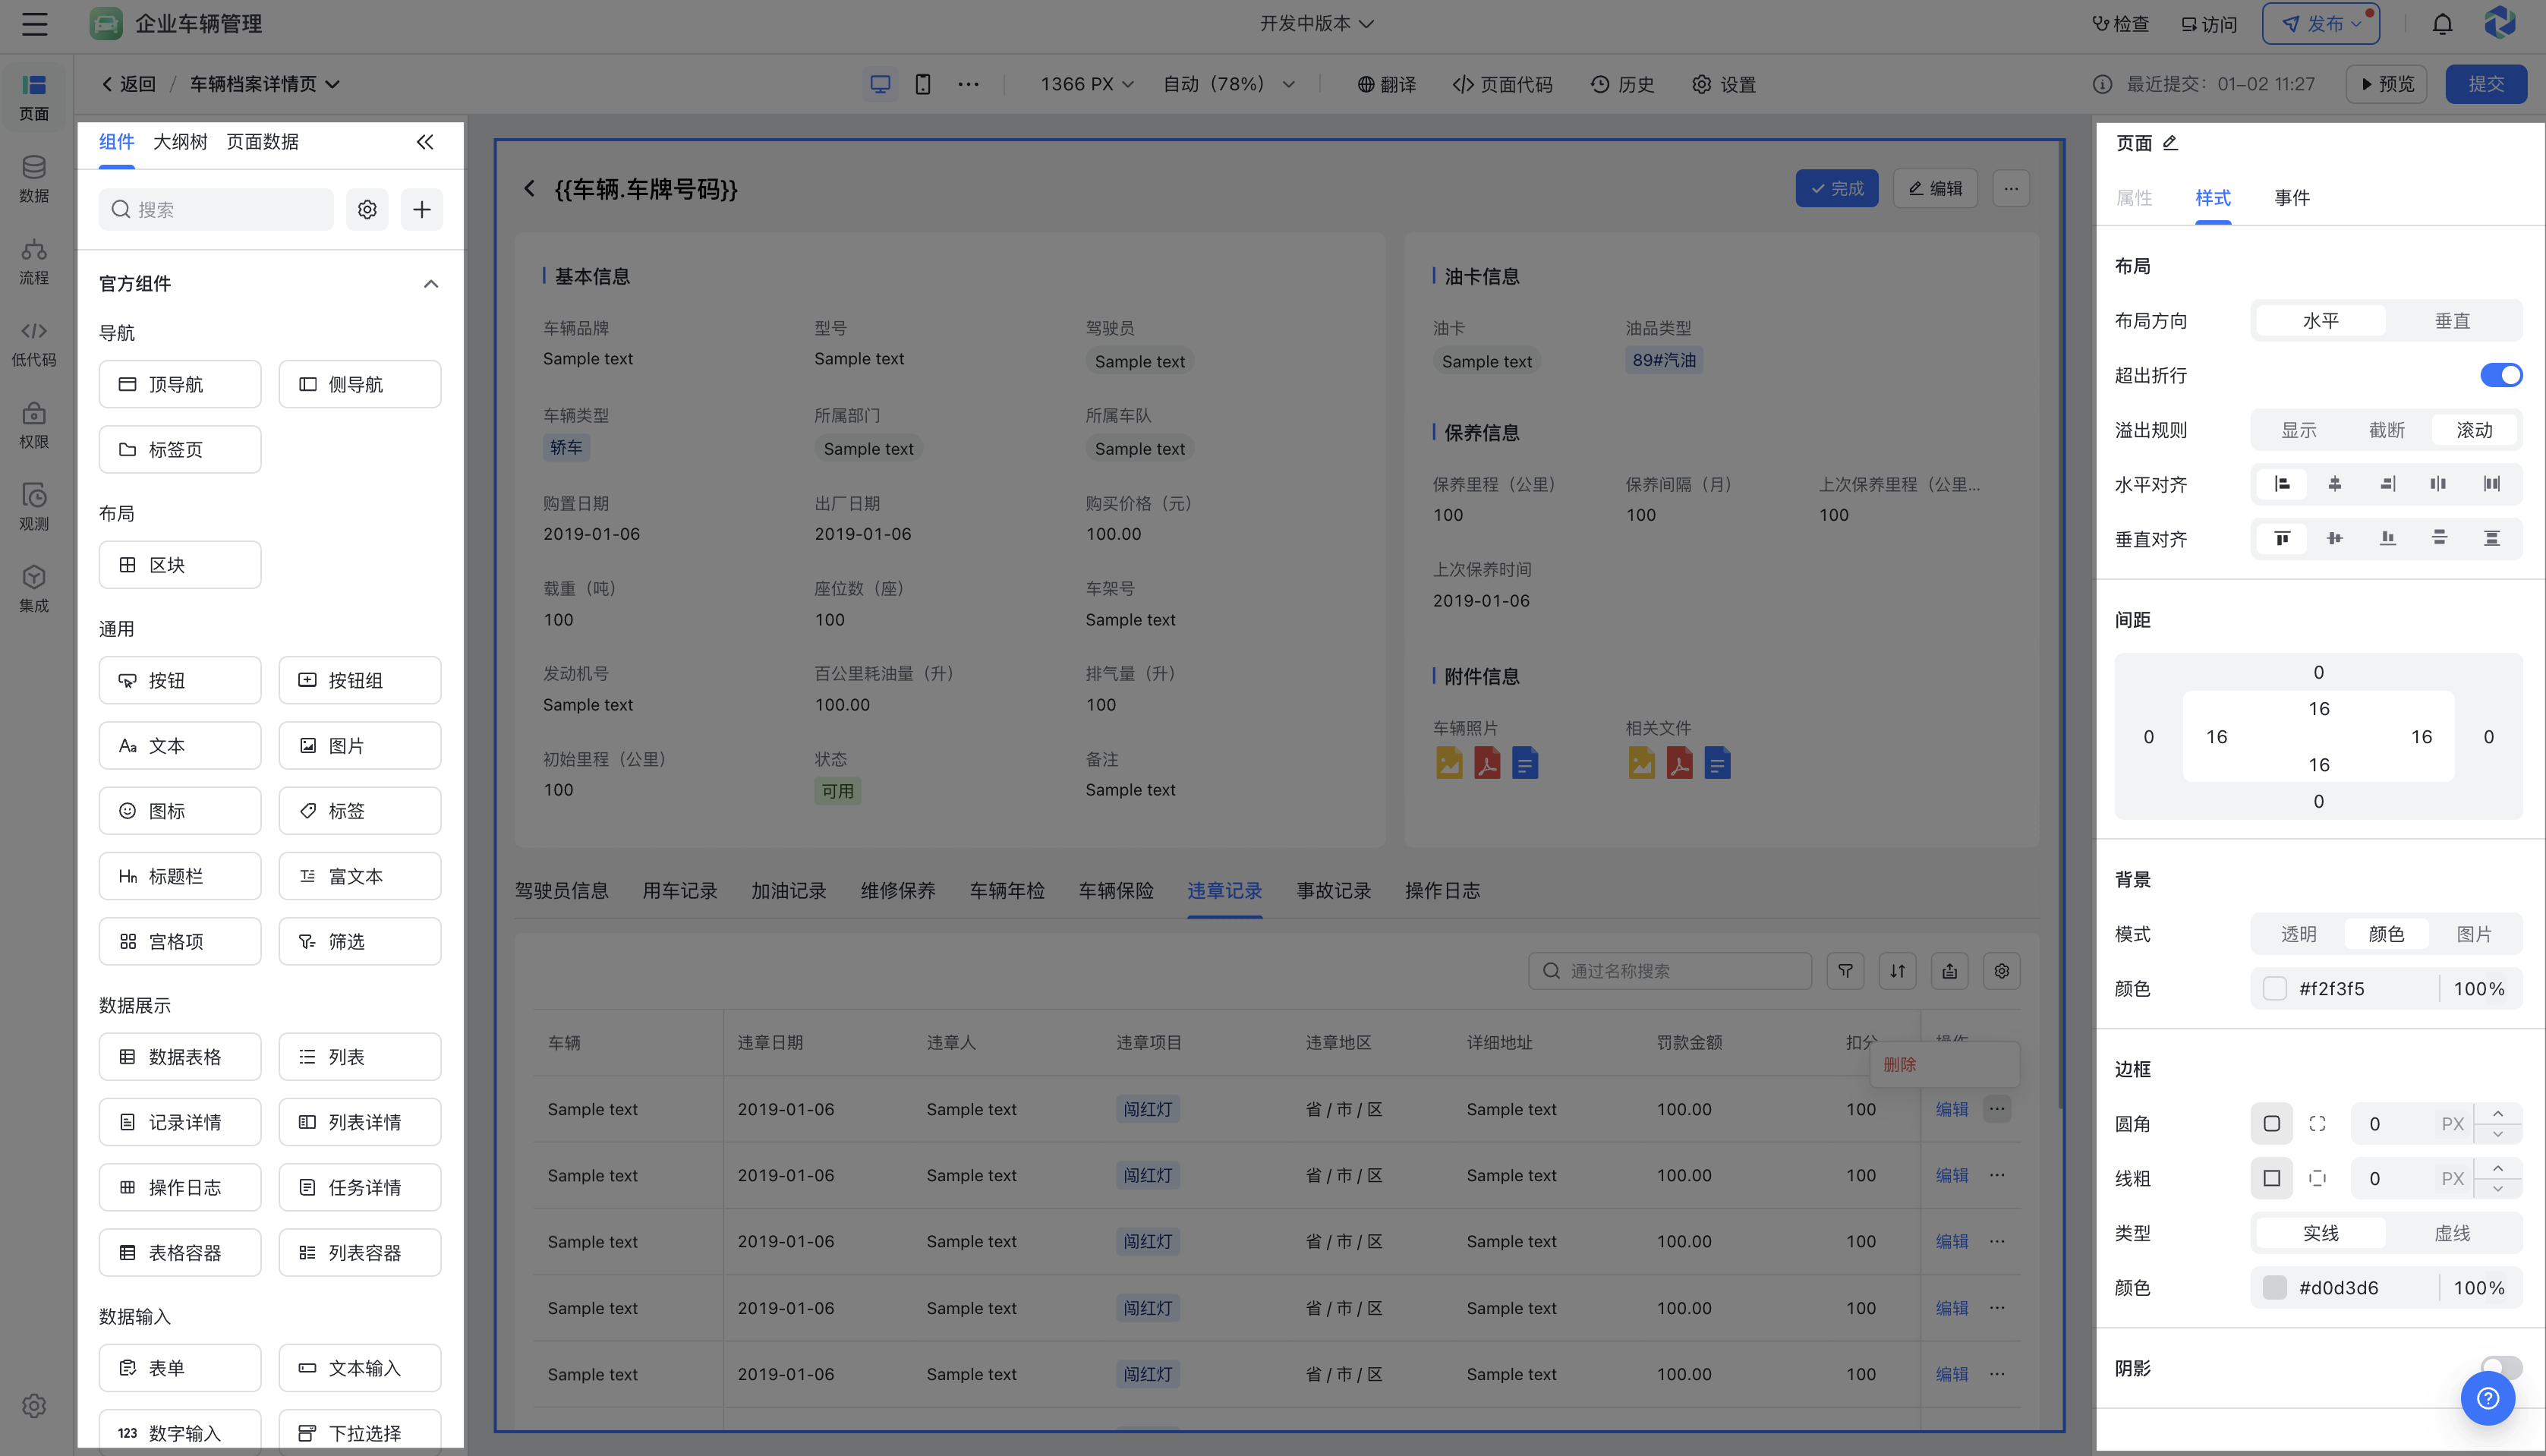Open the help question-mark bubble
This screenshot has width=2546, height=1456.
click(x=2487, y=1398)
